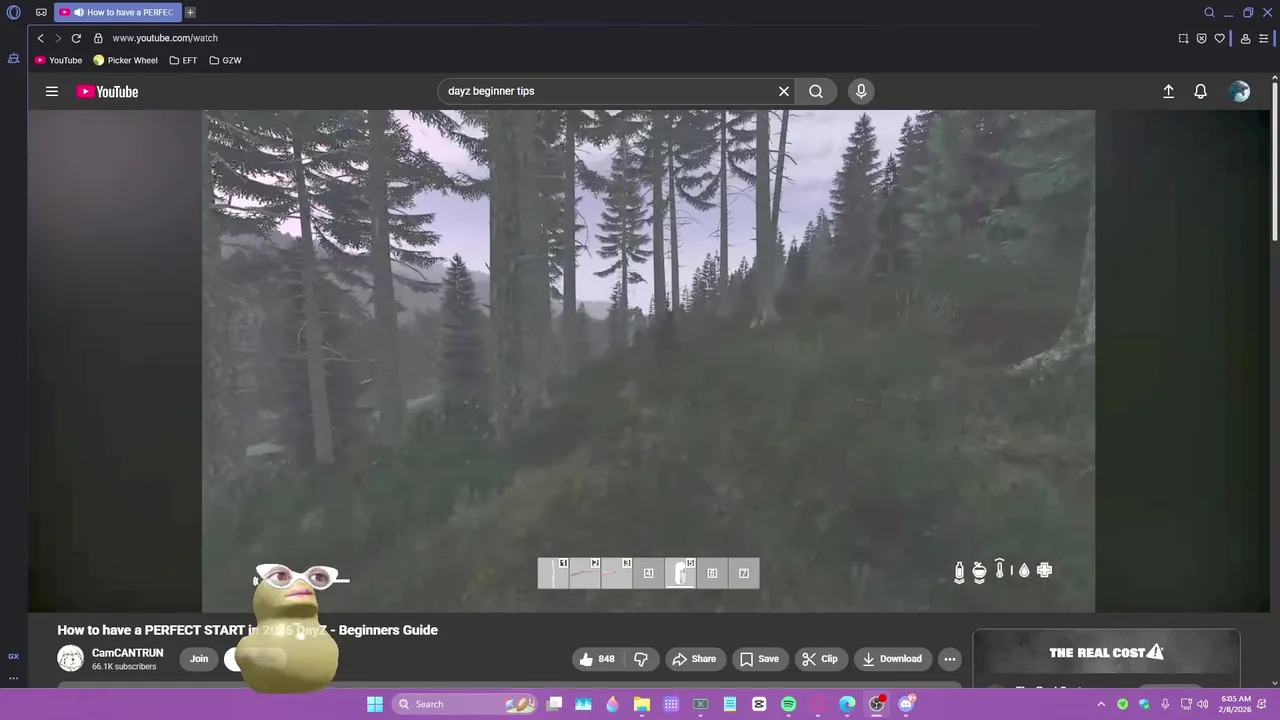Like the video with 848 likes
This screenshot has width=1280, height=720.
[x=597, y=659]
